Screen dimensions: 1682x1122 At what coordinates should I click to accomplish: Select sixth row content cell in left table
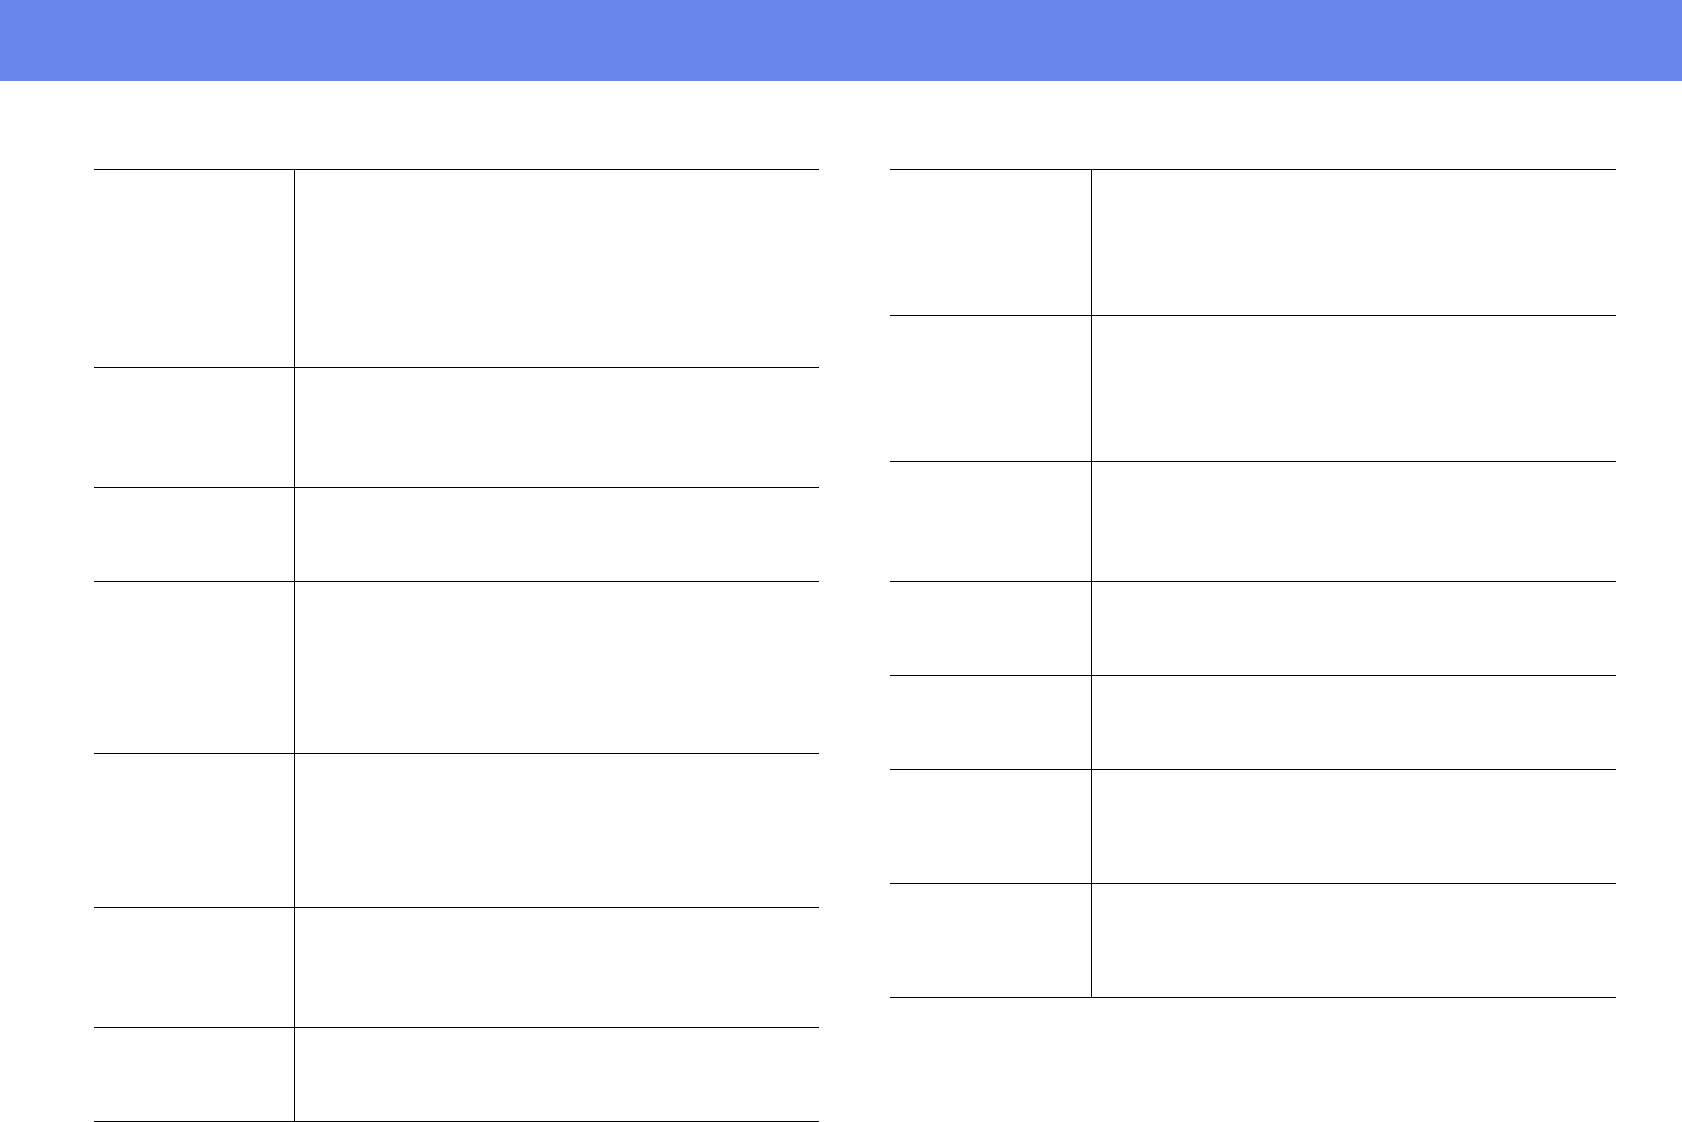coord(556,967)
